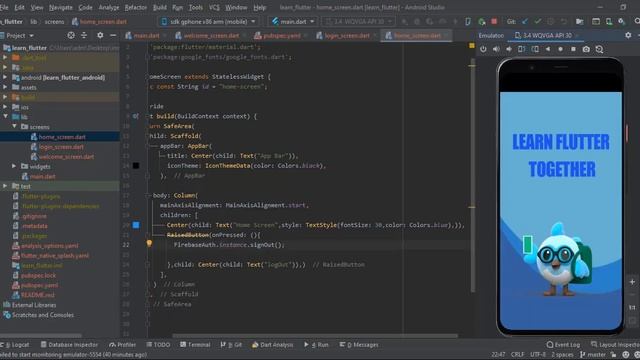Expand the widgets folder

click(x=14, y=166)
